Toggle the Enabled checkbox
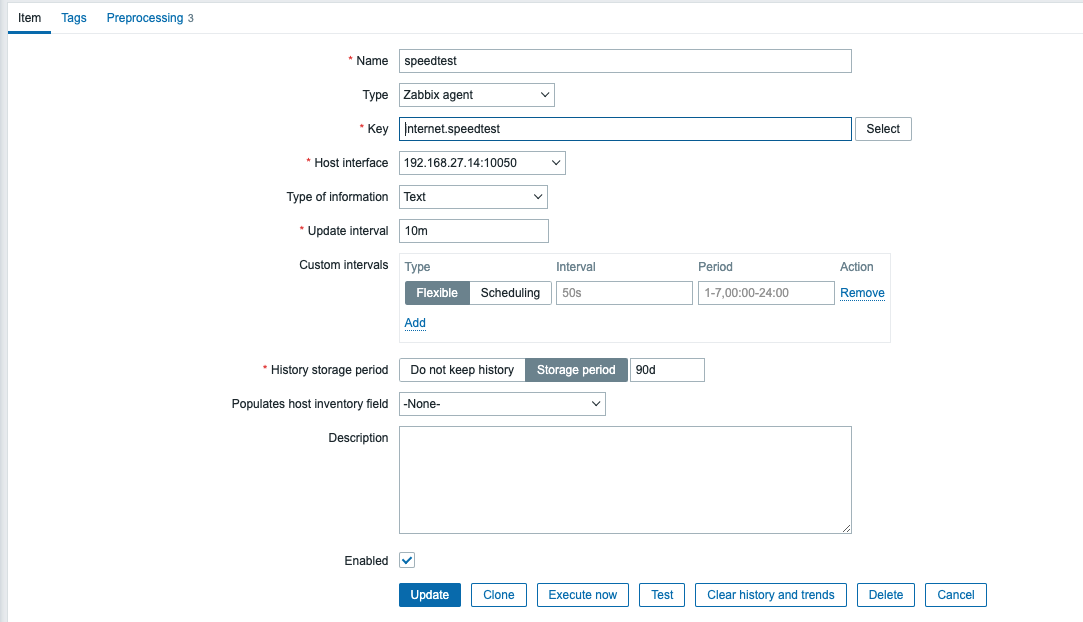1083x622 pixels. [407, 561]
